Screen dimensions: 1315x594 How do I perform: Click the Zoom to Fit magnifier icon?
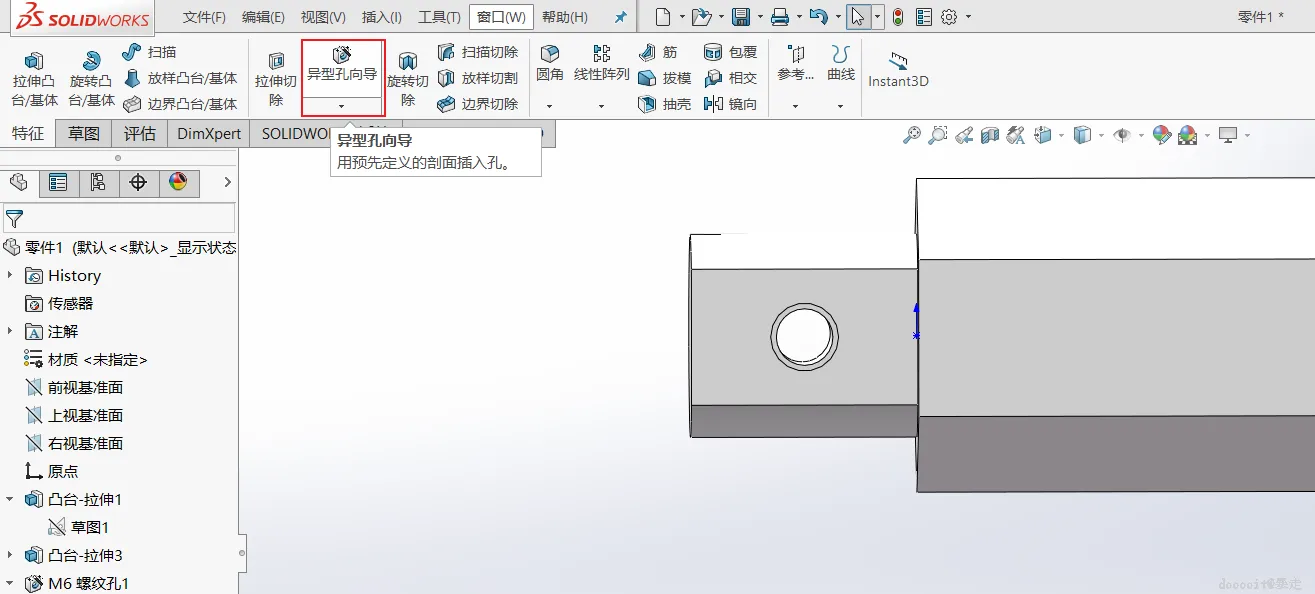[x=912, y=135]
